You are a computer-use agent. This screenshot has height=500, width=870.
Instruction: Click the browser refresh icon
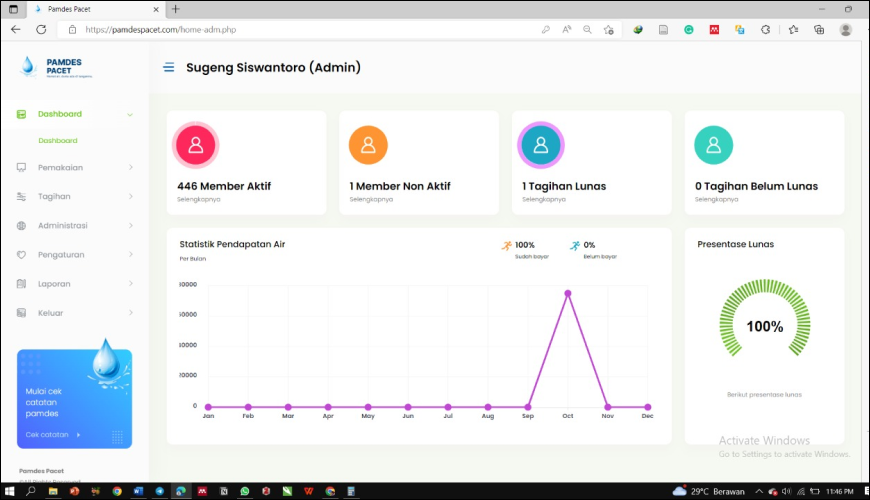pyautogui.click(x=41, y=30)
